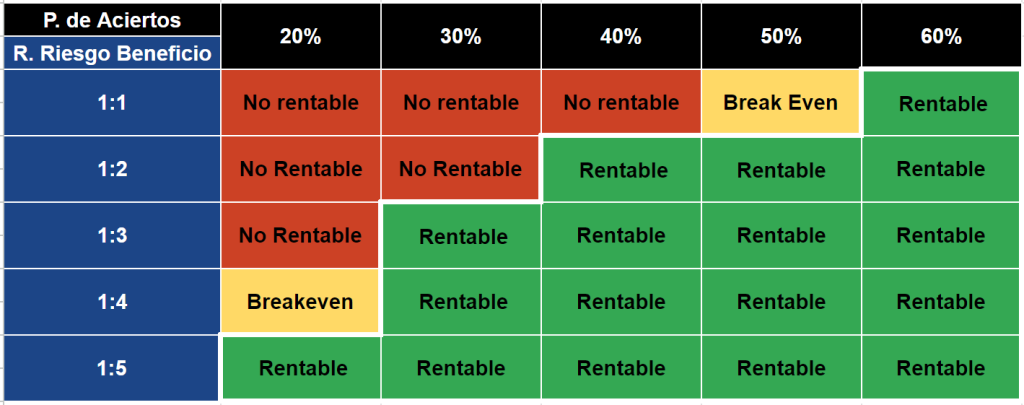Viewport: 1024px width, 405px height.
Task: Select the 1:1 ratio row label
Action: tap(111, 102)
